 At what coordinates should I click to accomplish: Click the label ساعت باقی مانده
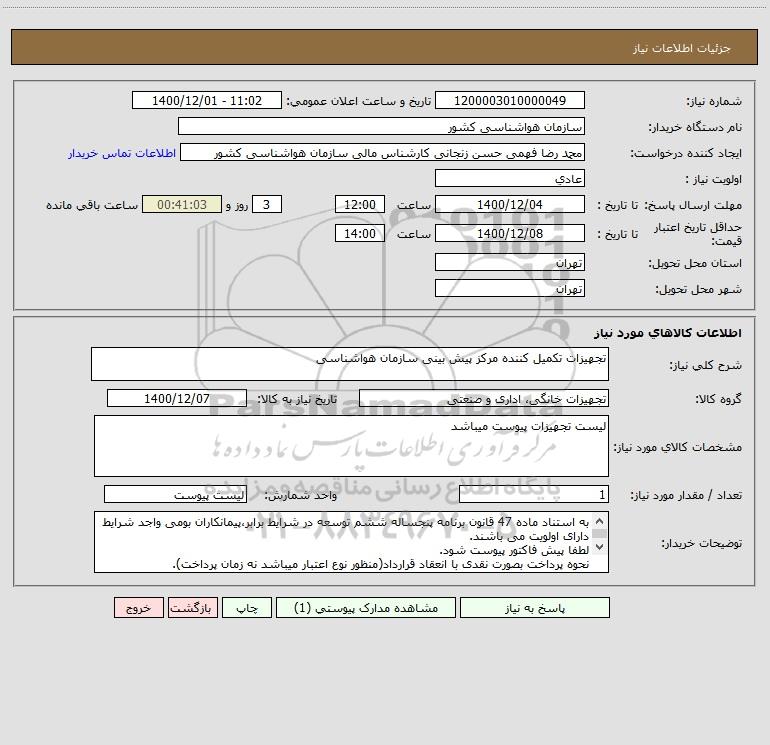92,205
